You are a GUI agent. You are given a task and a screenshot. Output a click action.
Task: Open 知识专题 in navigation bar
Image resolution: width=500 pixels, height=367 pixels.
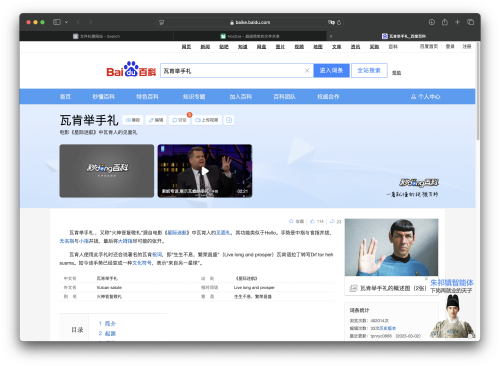pos(194,97)
